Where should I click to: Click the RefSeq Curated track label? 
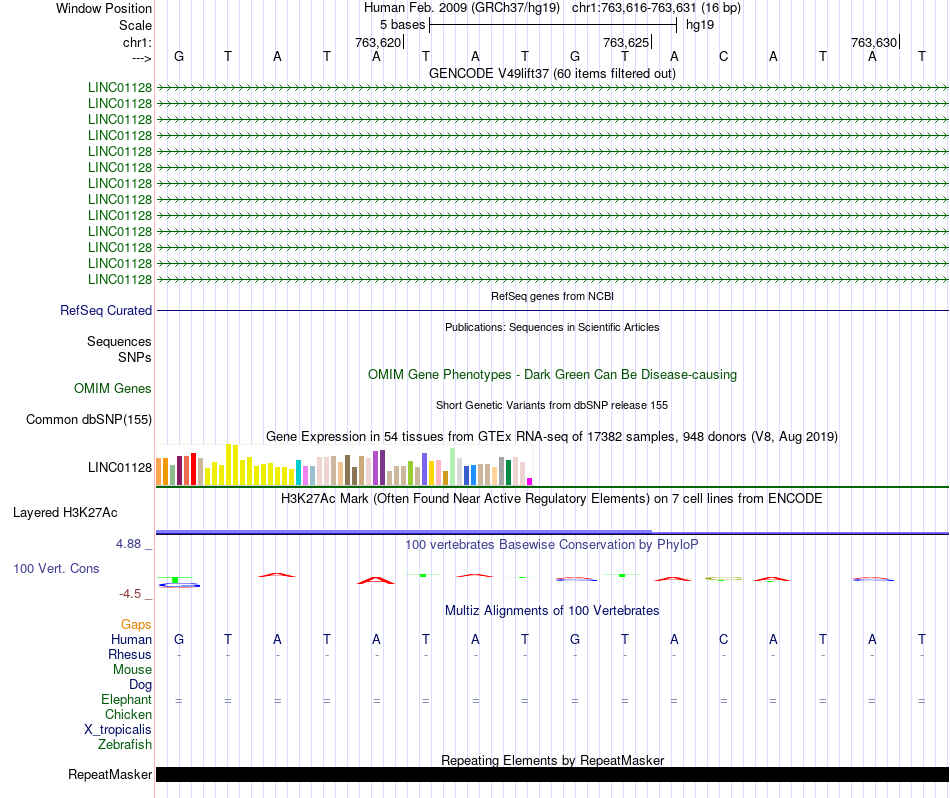[x=106, y=310]
